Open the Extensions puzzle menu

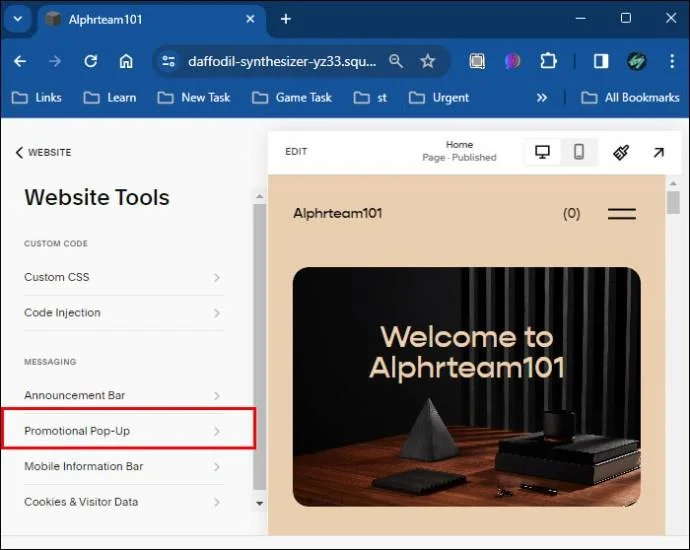[x=548, y=61]
